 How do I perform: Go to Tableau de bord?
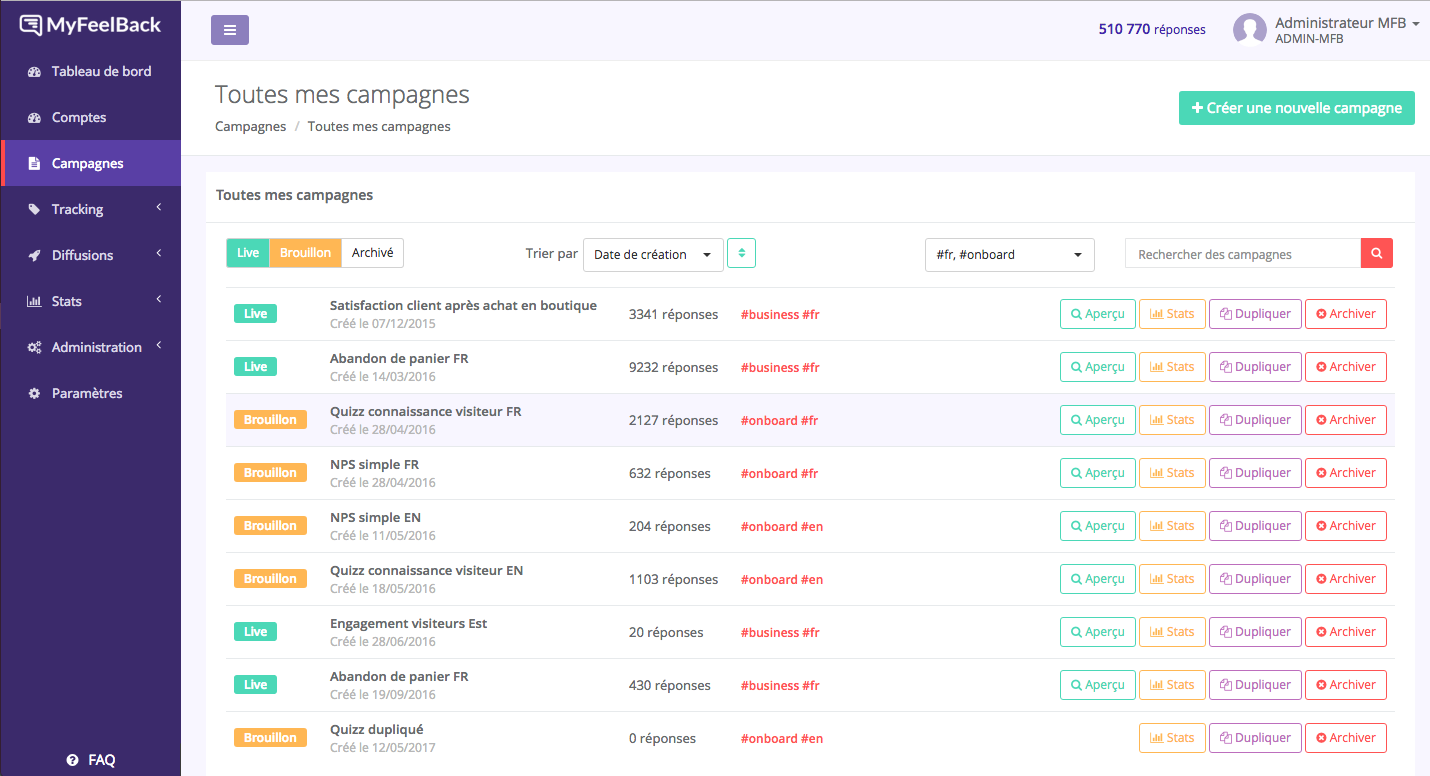click(x=101, y=71)
